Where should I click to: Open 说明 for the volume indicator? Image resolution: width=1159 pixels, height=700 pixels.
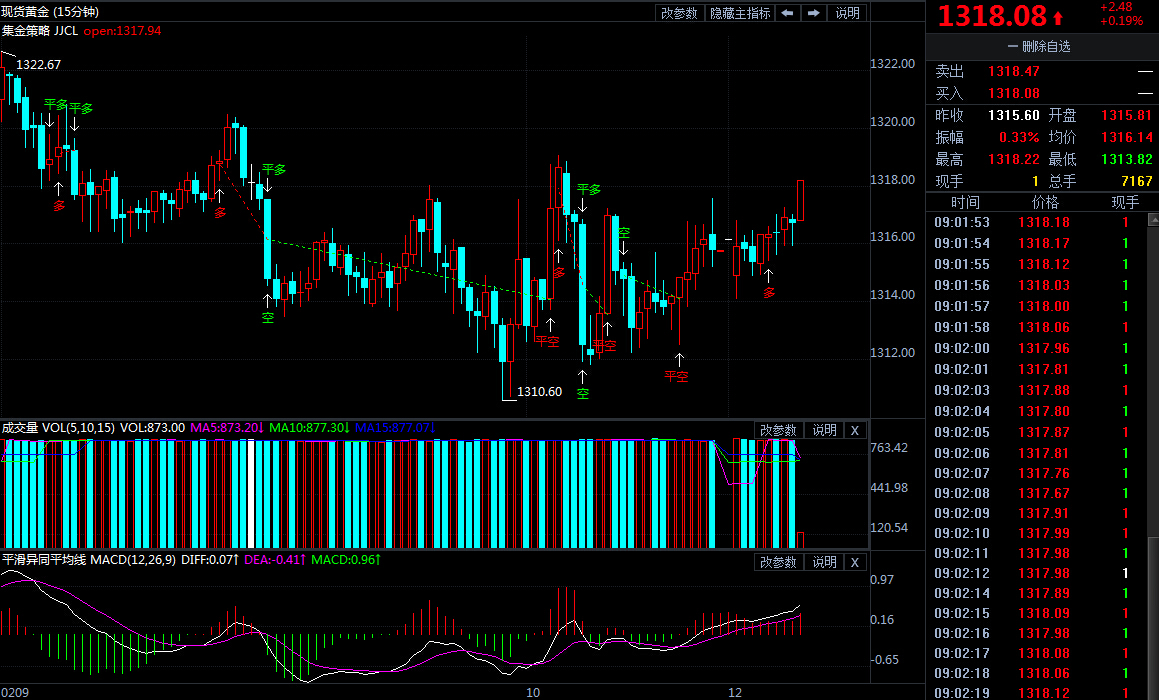tap(824, 430)
